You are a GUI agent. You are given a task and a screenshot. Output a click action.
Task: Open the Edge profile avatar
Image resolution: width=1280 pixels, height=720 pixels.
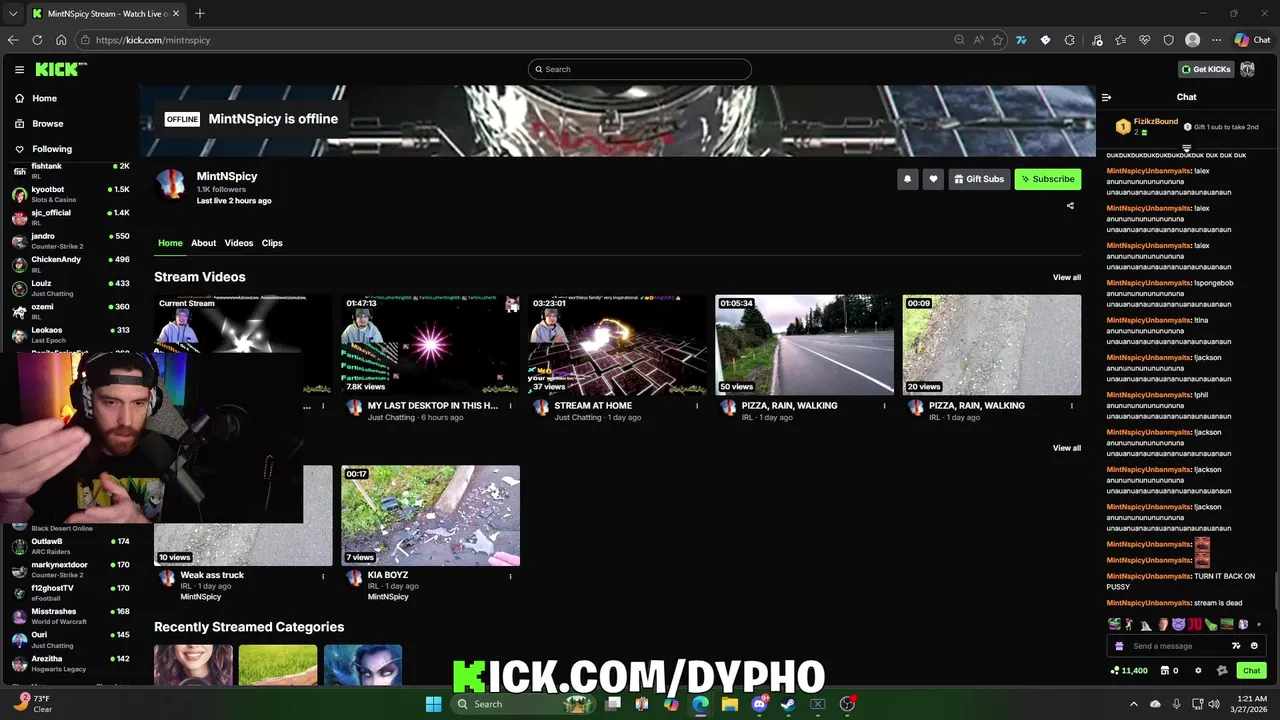coord(1192,40)
